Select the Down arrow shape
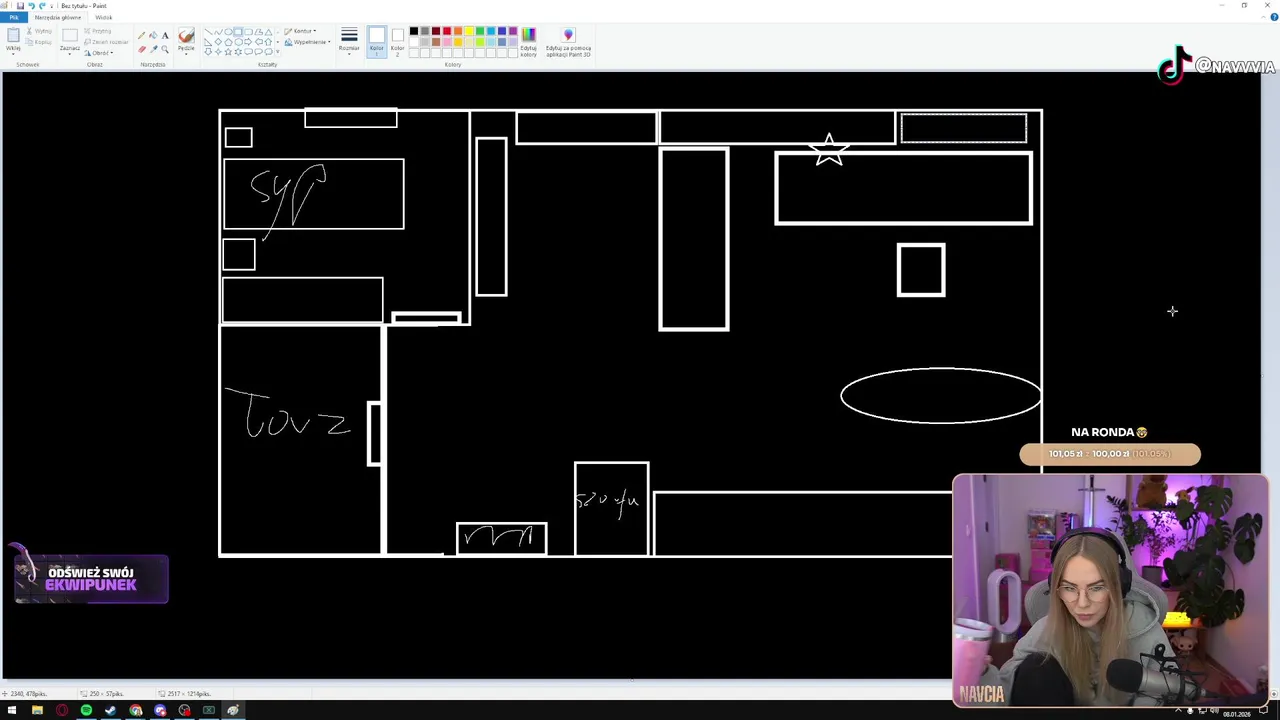The width and height of the screenshot is (1280, 720). [208, 52]
